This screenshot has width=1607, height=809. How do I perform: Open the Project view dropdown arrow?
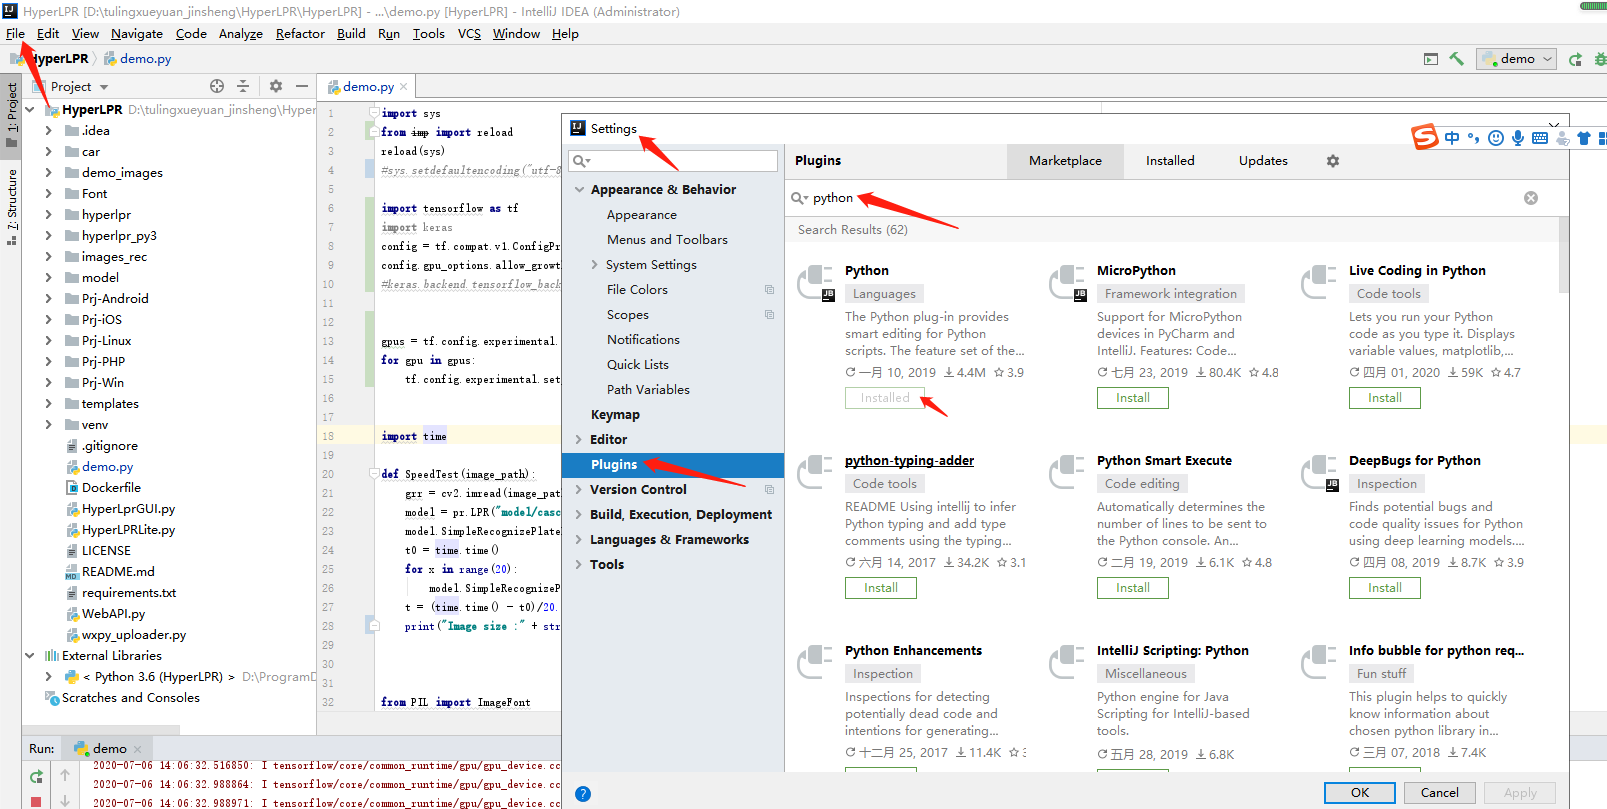click(104, 87)
